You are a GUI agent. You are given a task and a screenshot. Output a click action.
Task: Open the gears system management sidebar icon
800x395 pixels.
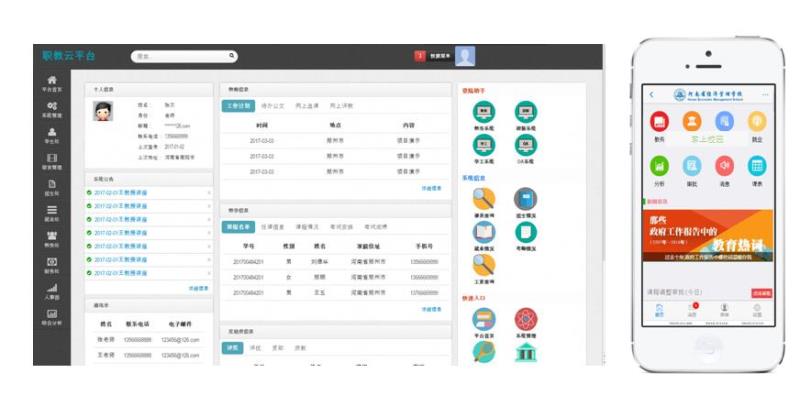click(52, 106)
